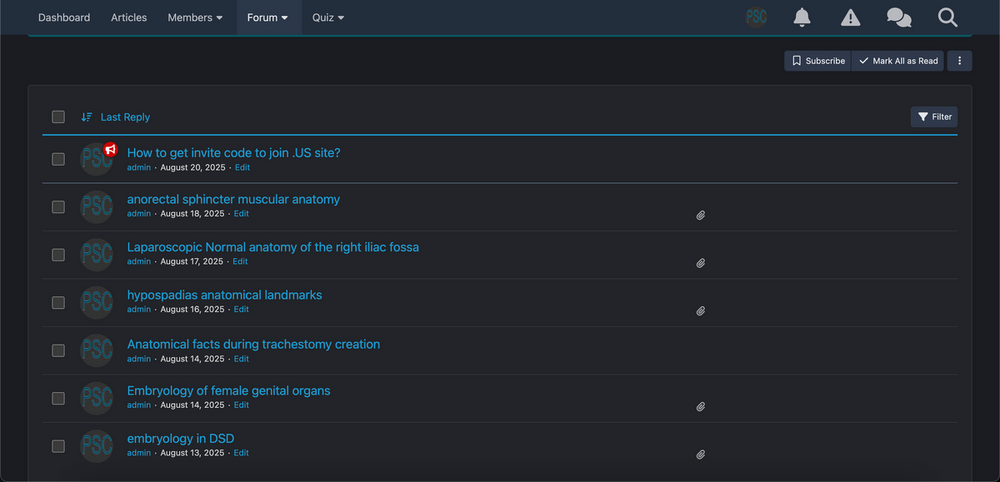Image resolution: width=1000 pixels, height=482 pixels.
Task: Click PSC avatar on hypospadias landmarks thread
Action: click(x=96, y=302)
